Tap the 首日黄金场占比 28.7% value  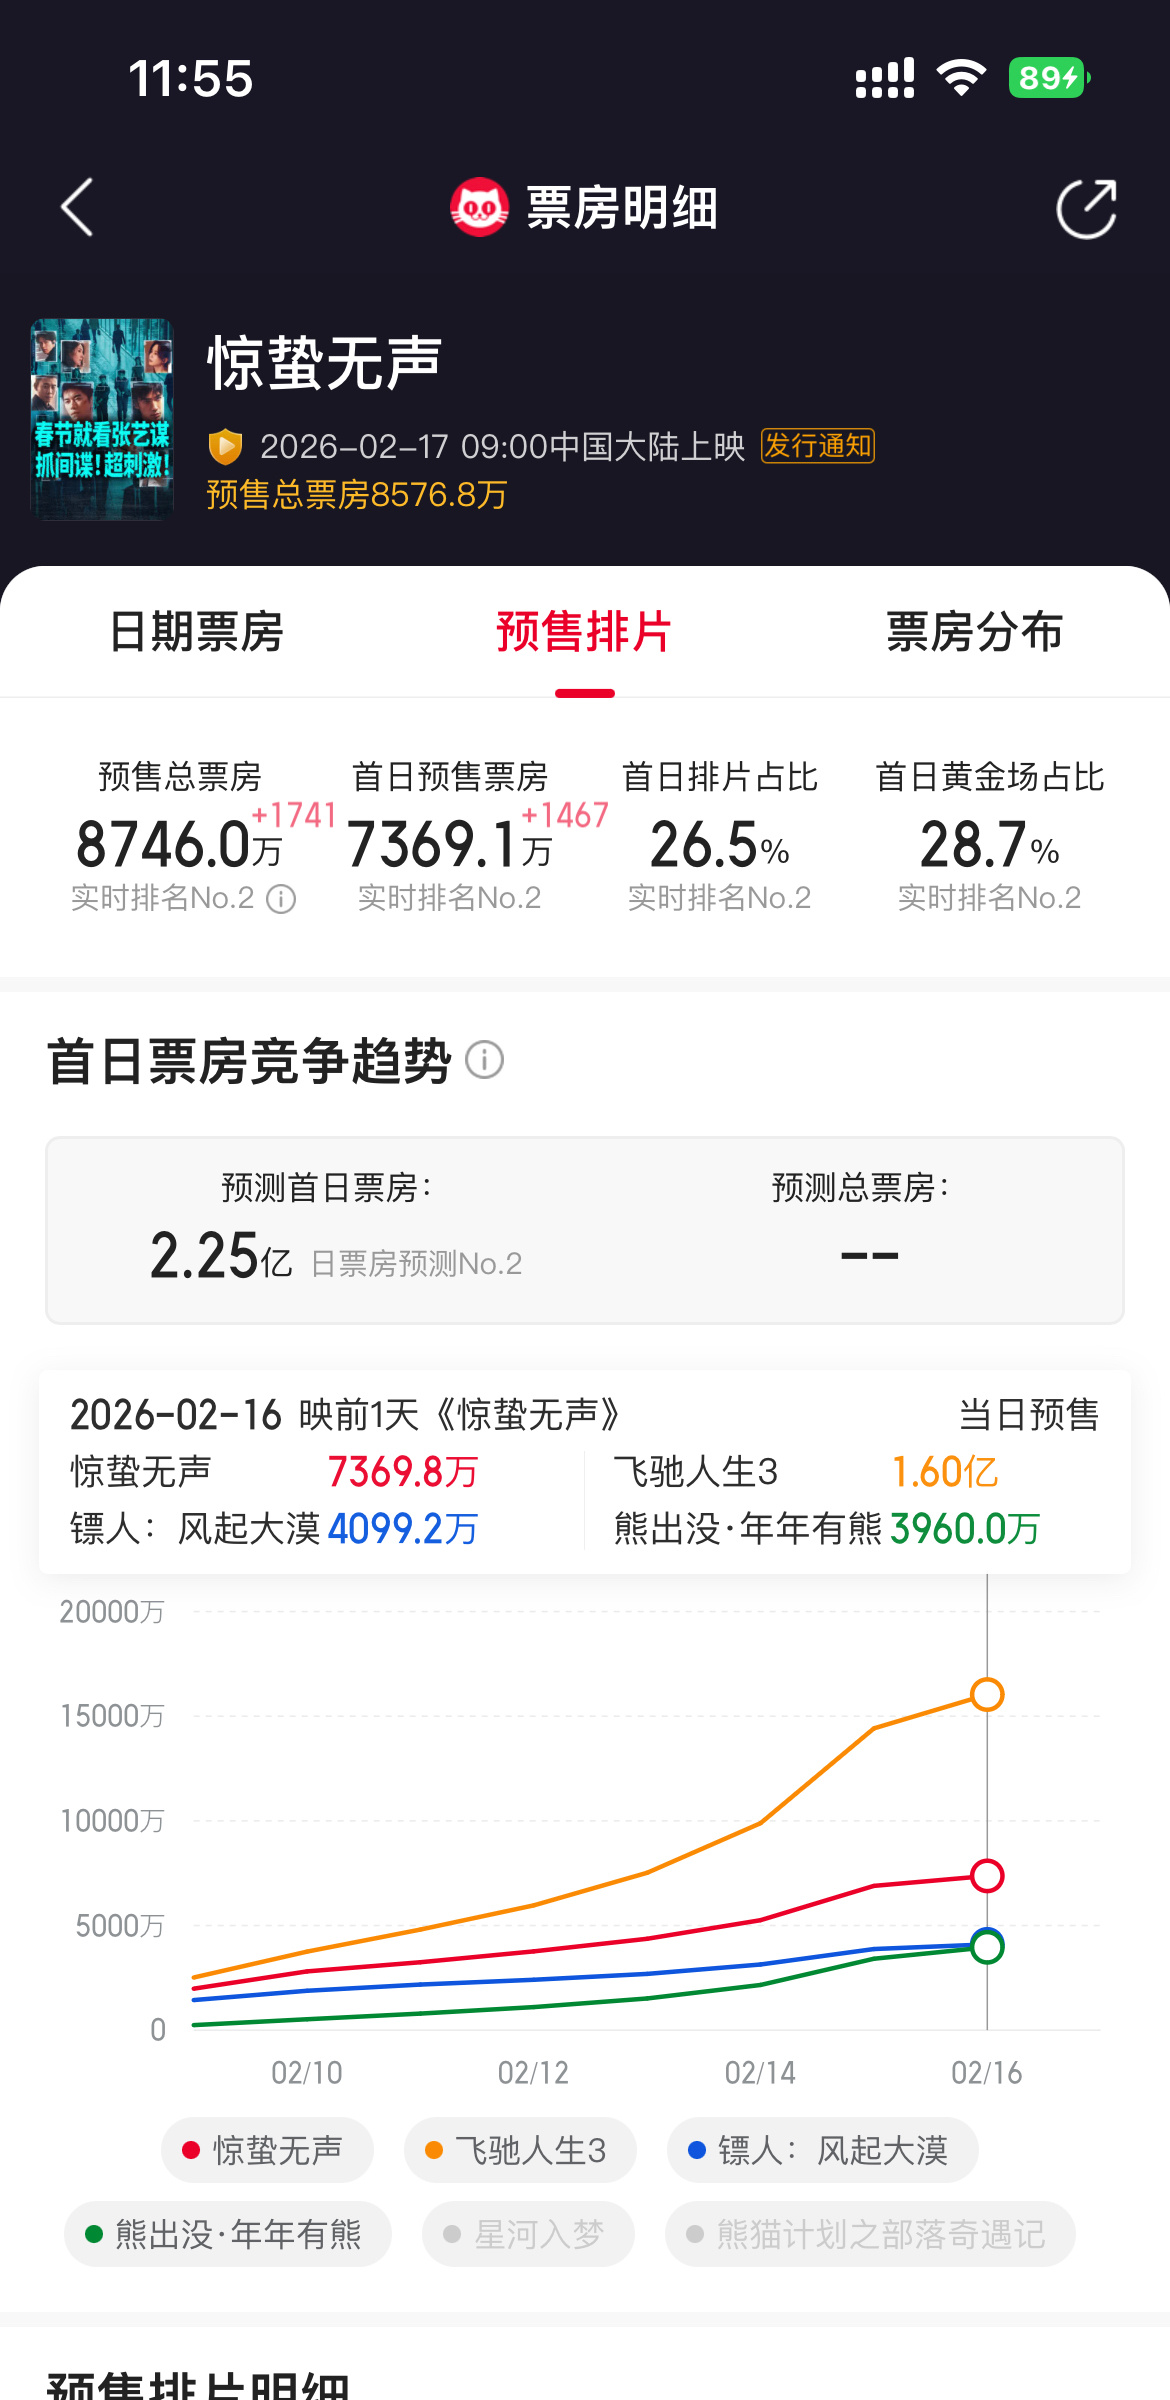click(x=990, y=844)
